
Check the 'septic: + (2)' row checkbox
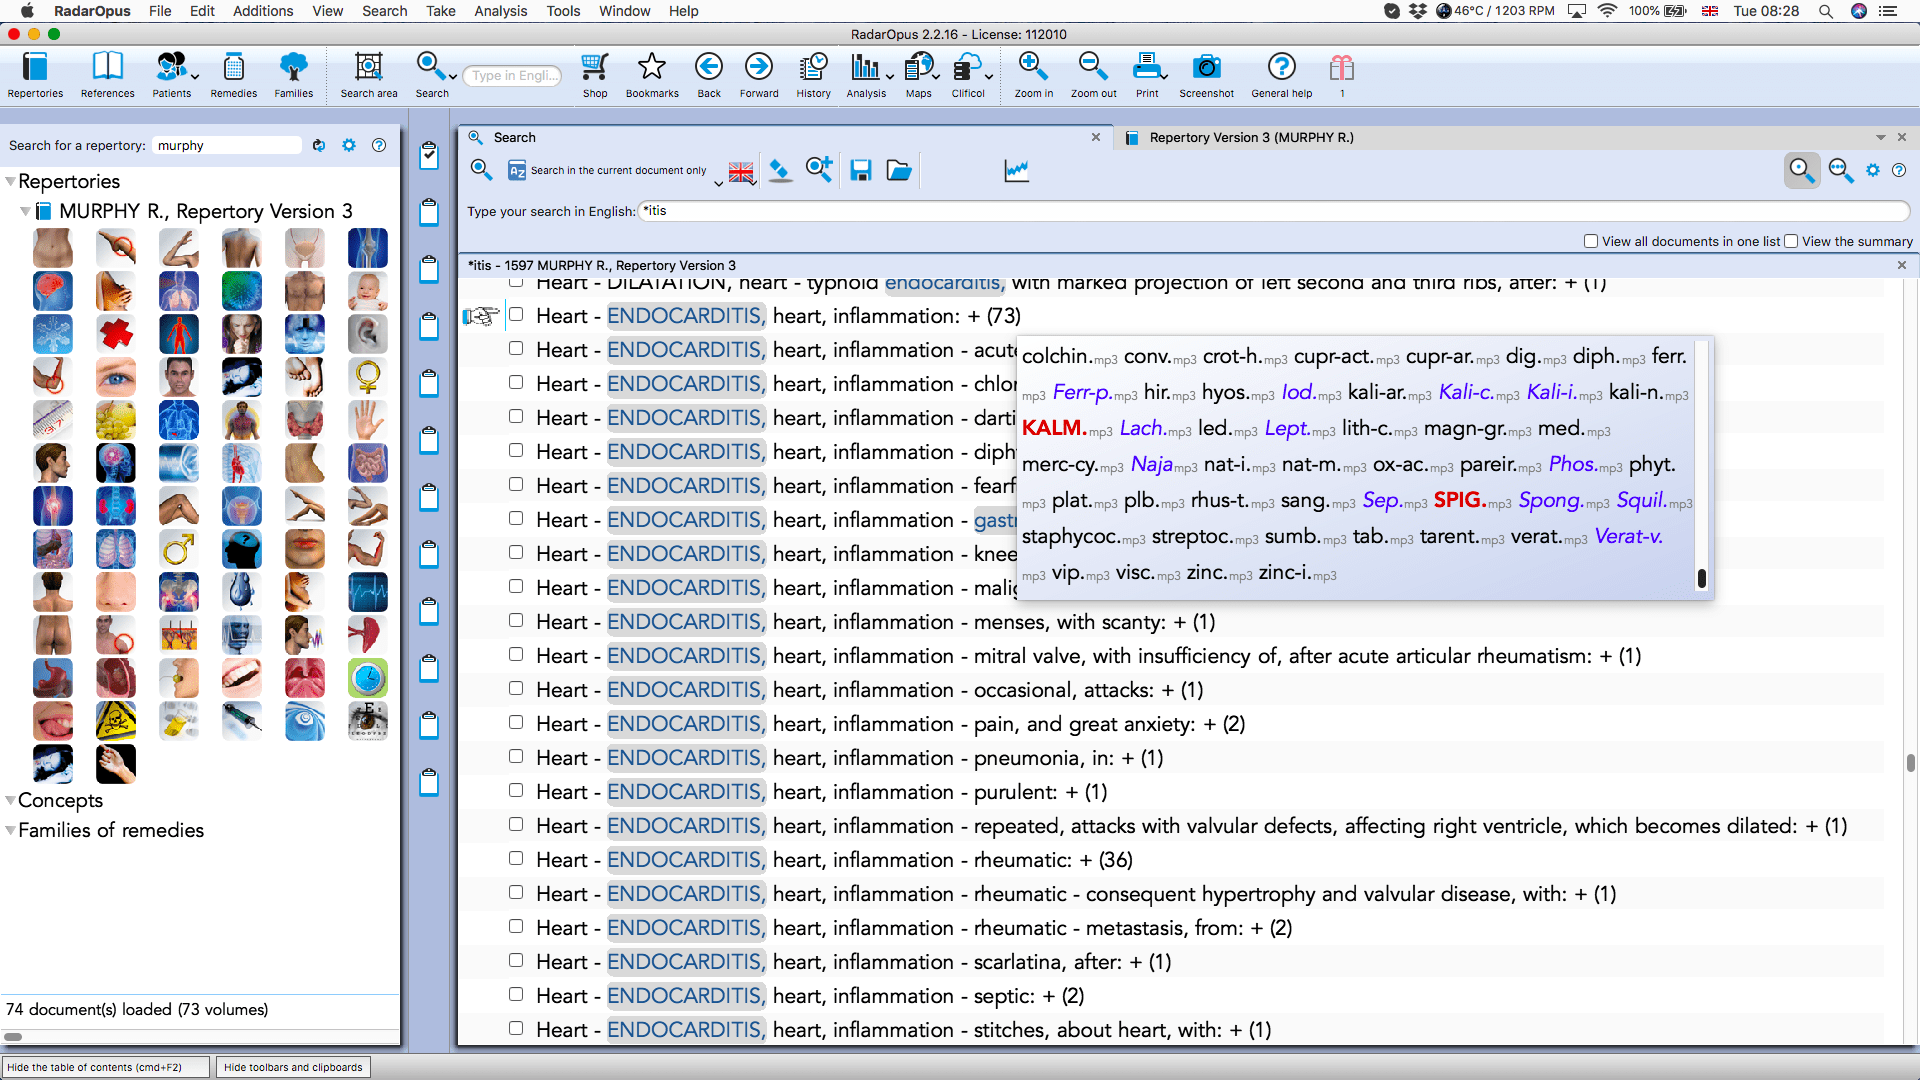(x=516, y=994)
